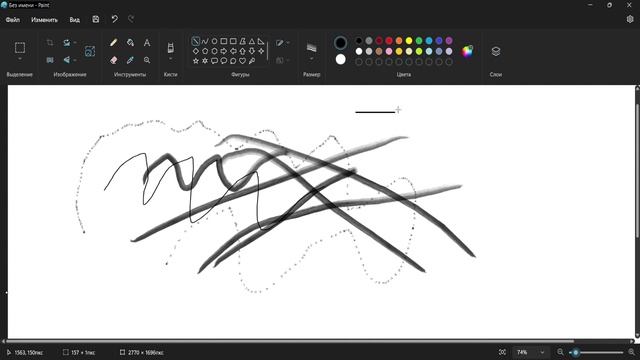Select the Five-point star shape
This screenshot has width=640, height=360.
click(x=196, y=61)
